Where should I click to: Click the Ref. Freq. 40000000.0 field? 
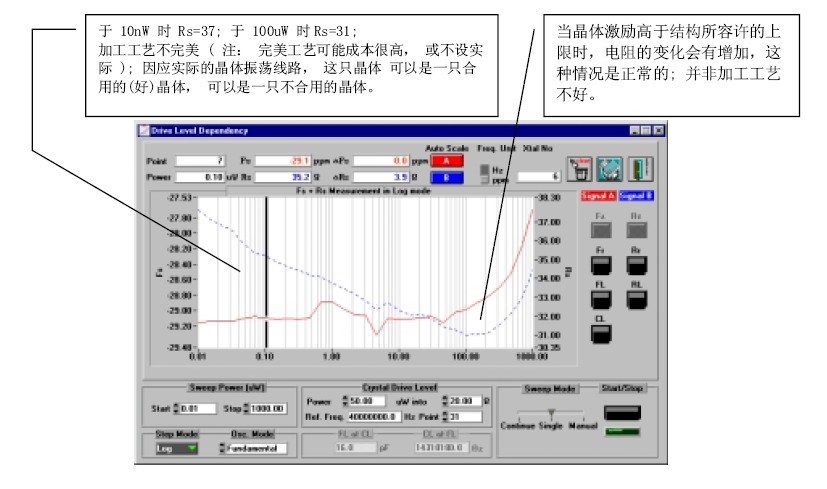click(x=374, y=417)
